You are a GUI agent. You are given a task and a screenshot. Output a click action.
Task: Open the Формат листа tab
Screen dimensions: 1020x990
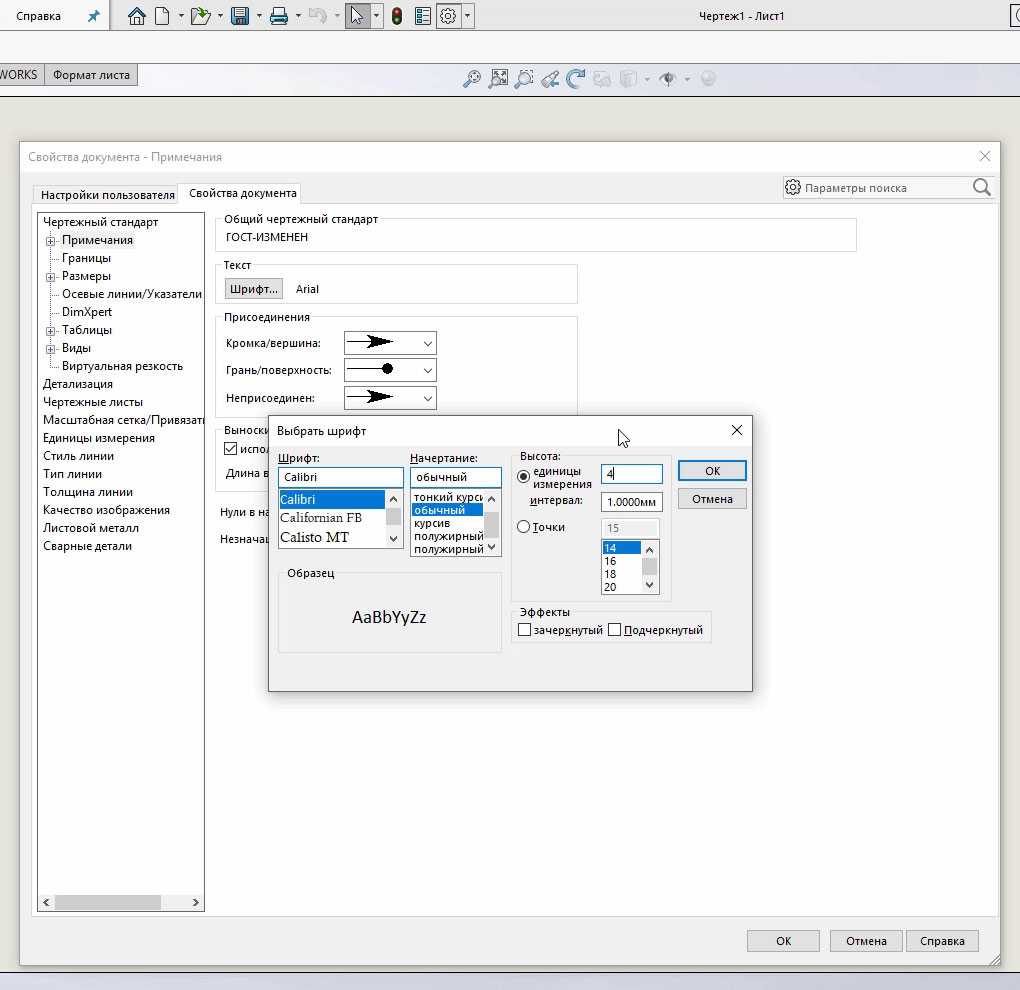[91, 75]
